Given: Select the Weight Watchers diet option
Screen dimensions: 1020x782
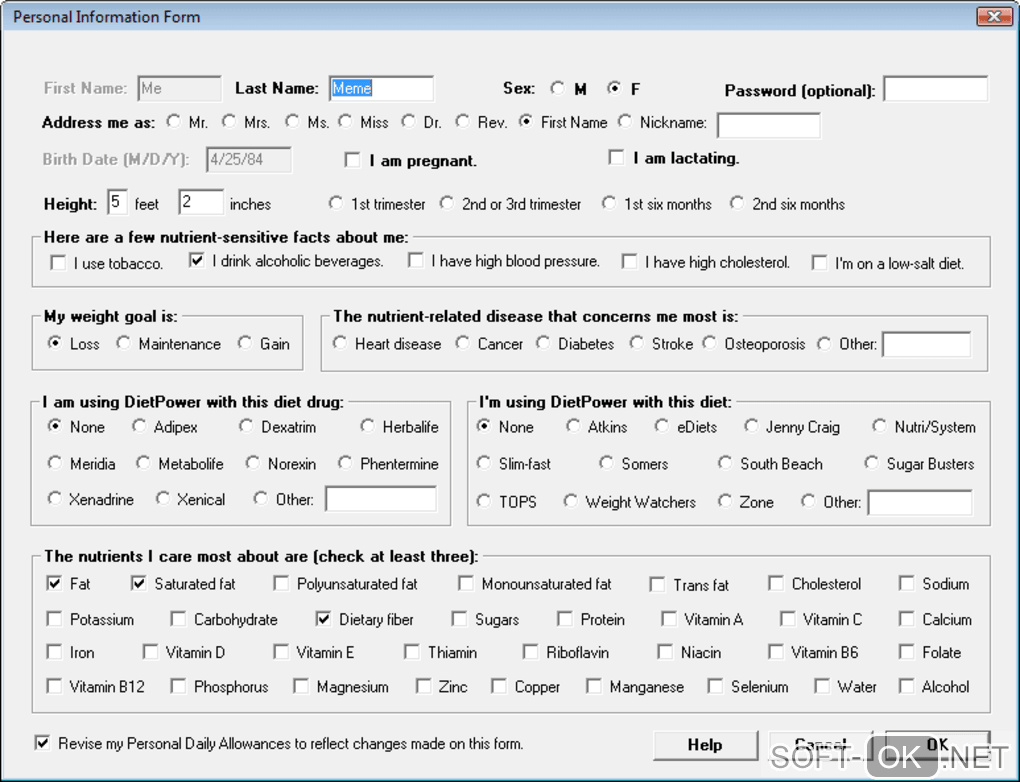Looking at the screenshot, I should [x=570, y=501].
